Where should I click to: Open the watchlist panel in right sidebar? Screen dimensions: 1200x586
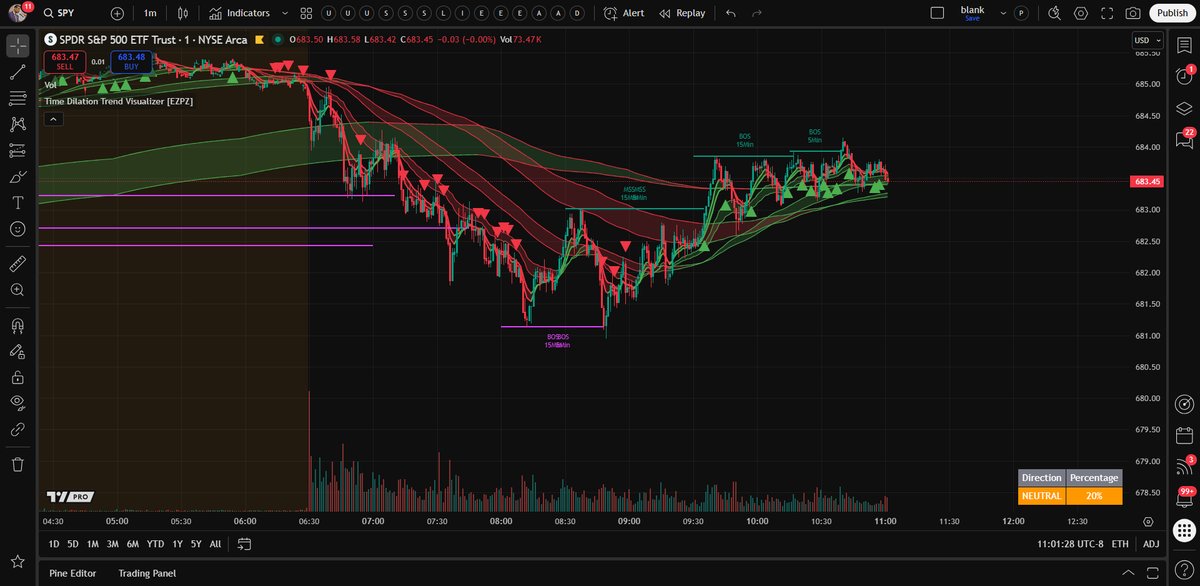point(1184,46)
